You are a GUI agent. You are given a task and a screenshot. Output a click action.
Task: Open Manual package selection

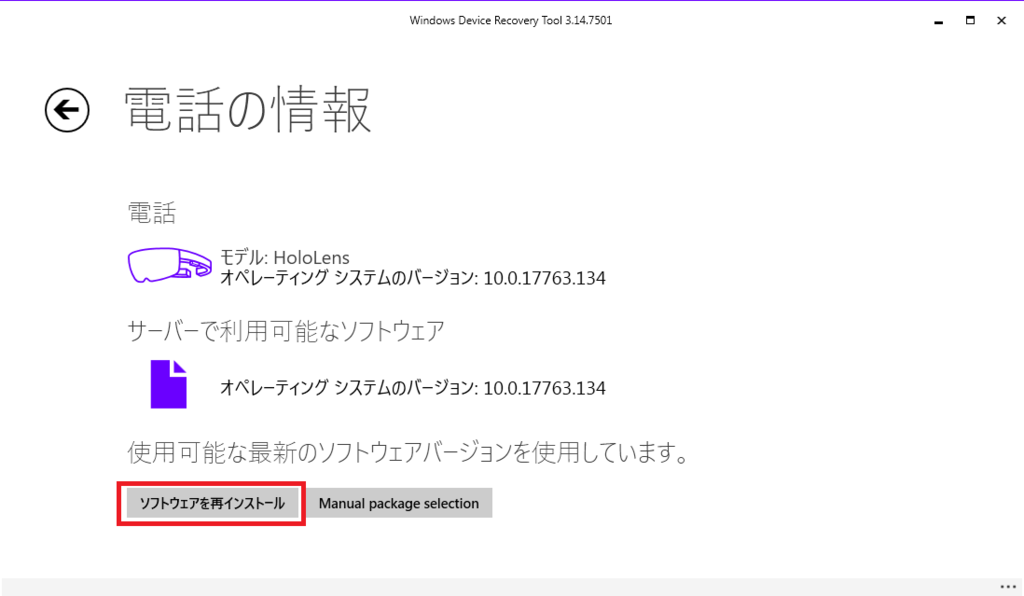tap(398, 503)
